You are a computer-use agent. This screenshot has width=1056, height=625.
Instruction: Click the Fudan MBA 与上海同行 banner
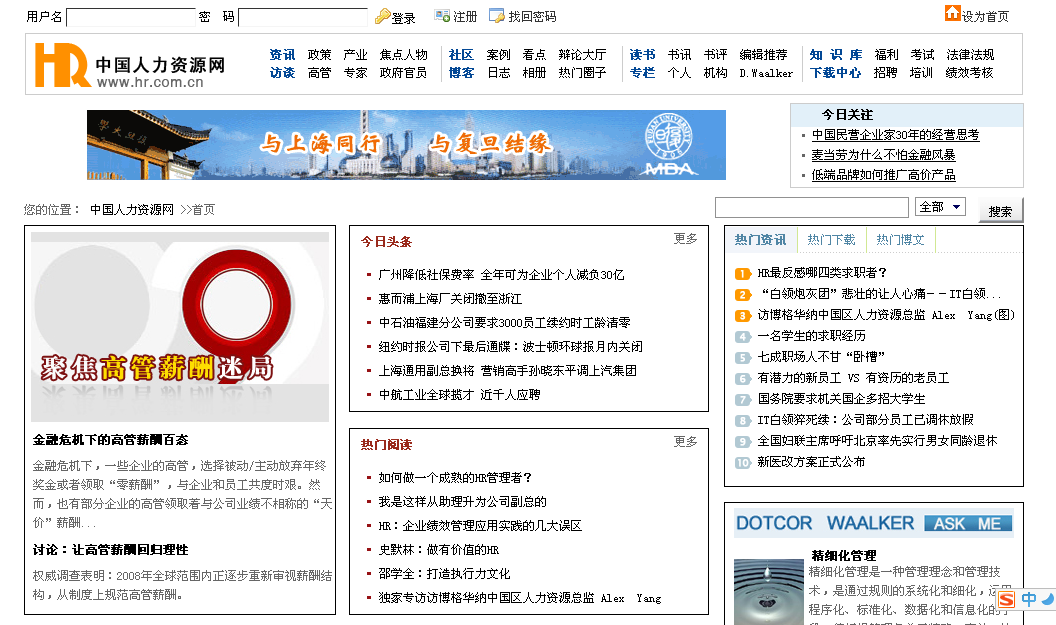[406, 145]
